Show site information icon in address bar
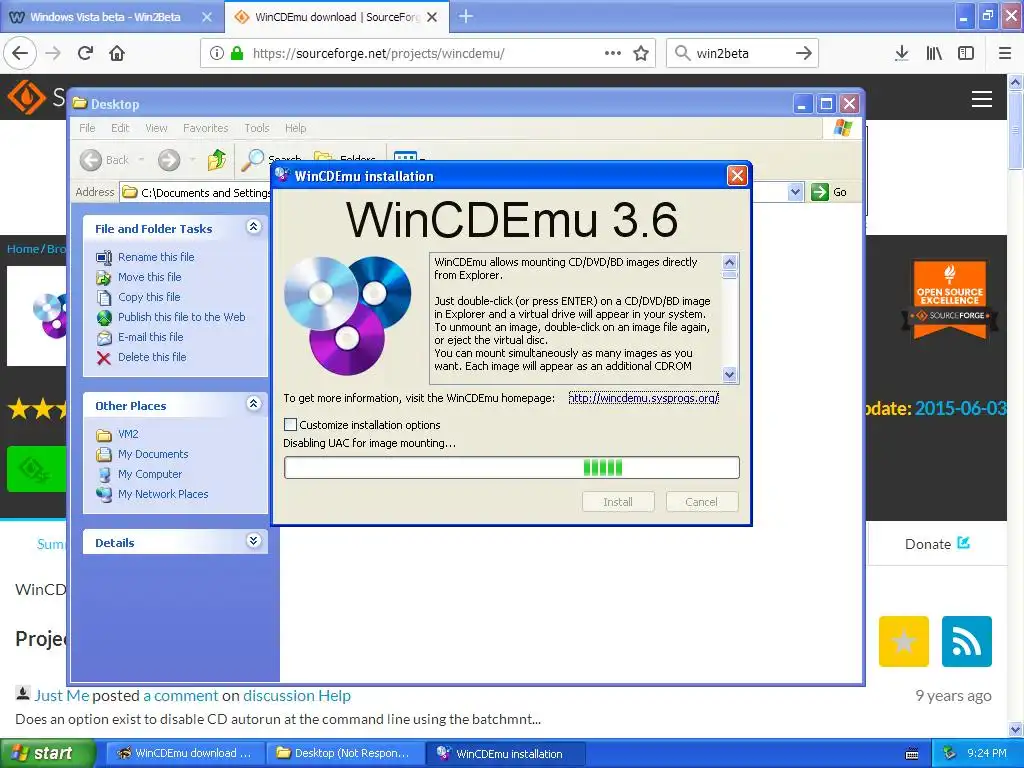The height and width of the screenshot is (768, 1024). (x=216, y=53)
